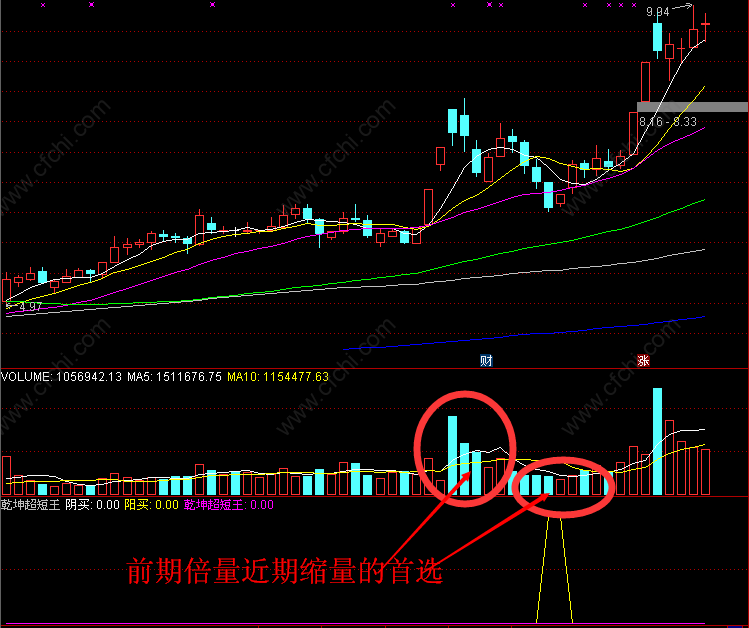
Task: Click the white 乾坤超短王 indicator title
Action: coord(31,505)
